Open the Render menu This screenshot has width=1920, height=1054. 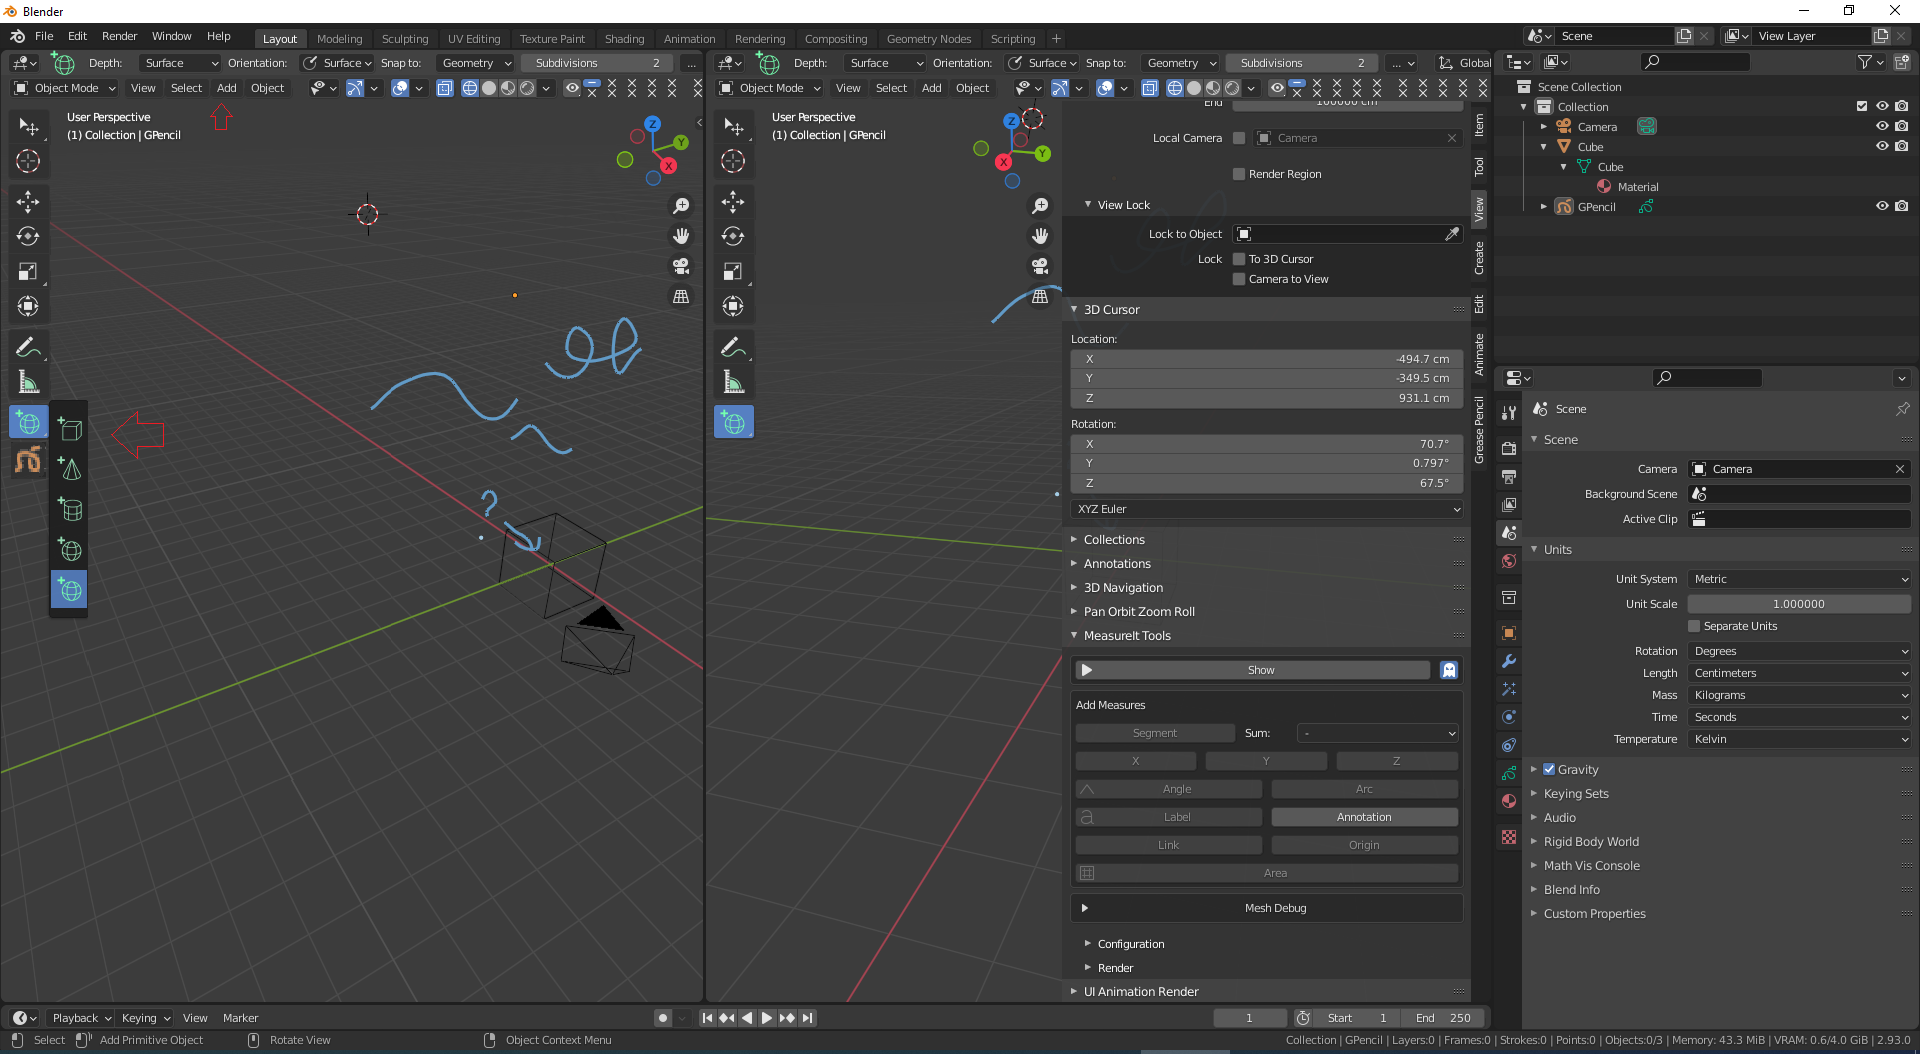pyautogui.click(x=119, y=36)
